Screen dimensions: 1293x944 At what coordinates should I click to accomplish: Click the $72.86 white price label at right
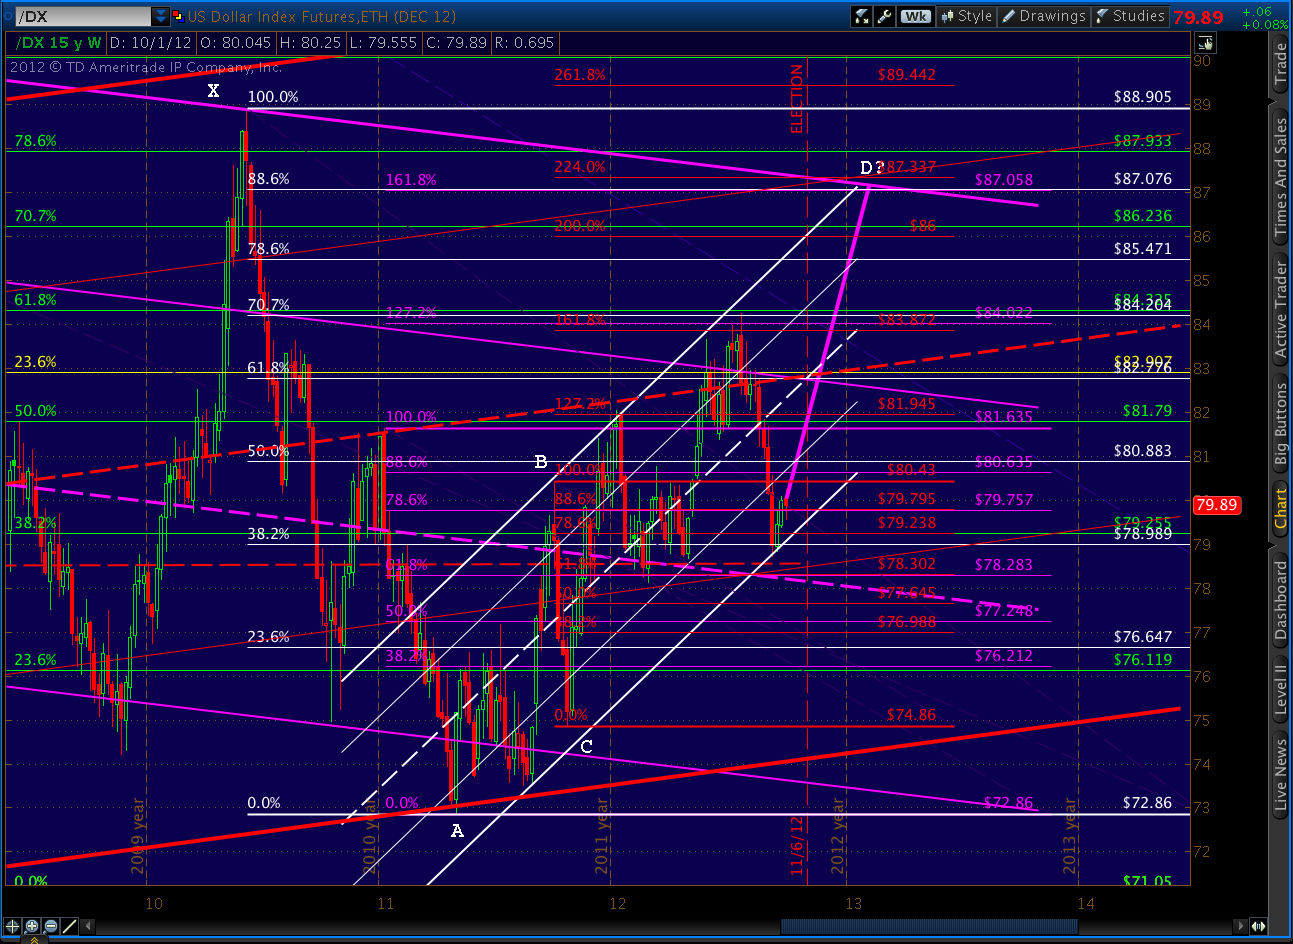click(1147, 803)
